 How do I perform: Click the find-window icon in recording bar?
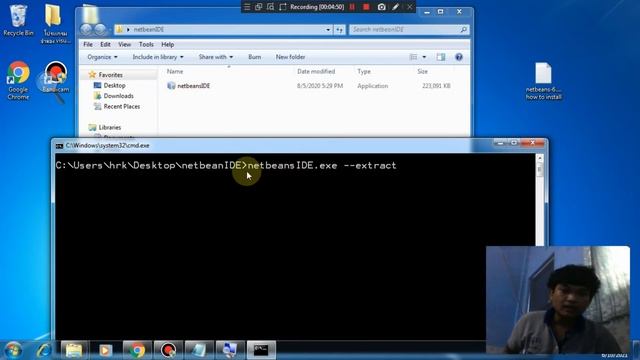270,7
